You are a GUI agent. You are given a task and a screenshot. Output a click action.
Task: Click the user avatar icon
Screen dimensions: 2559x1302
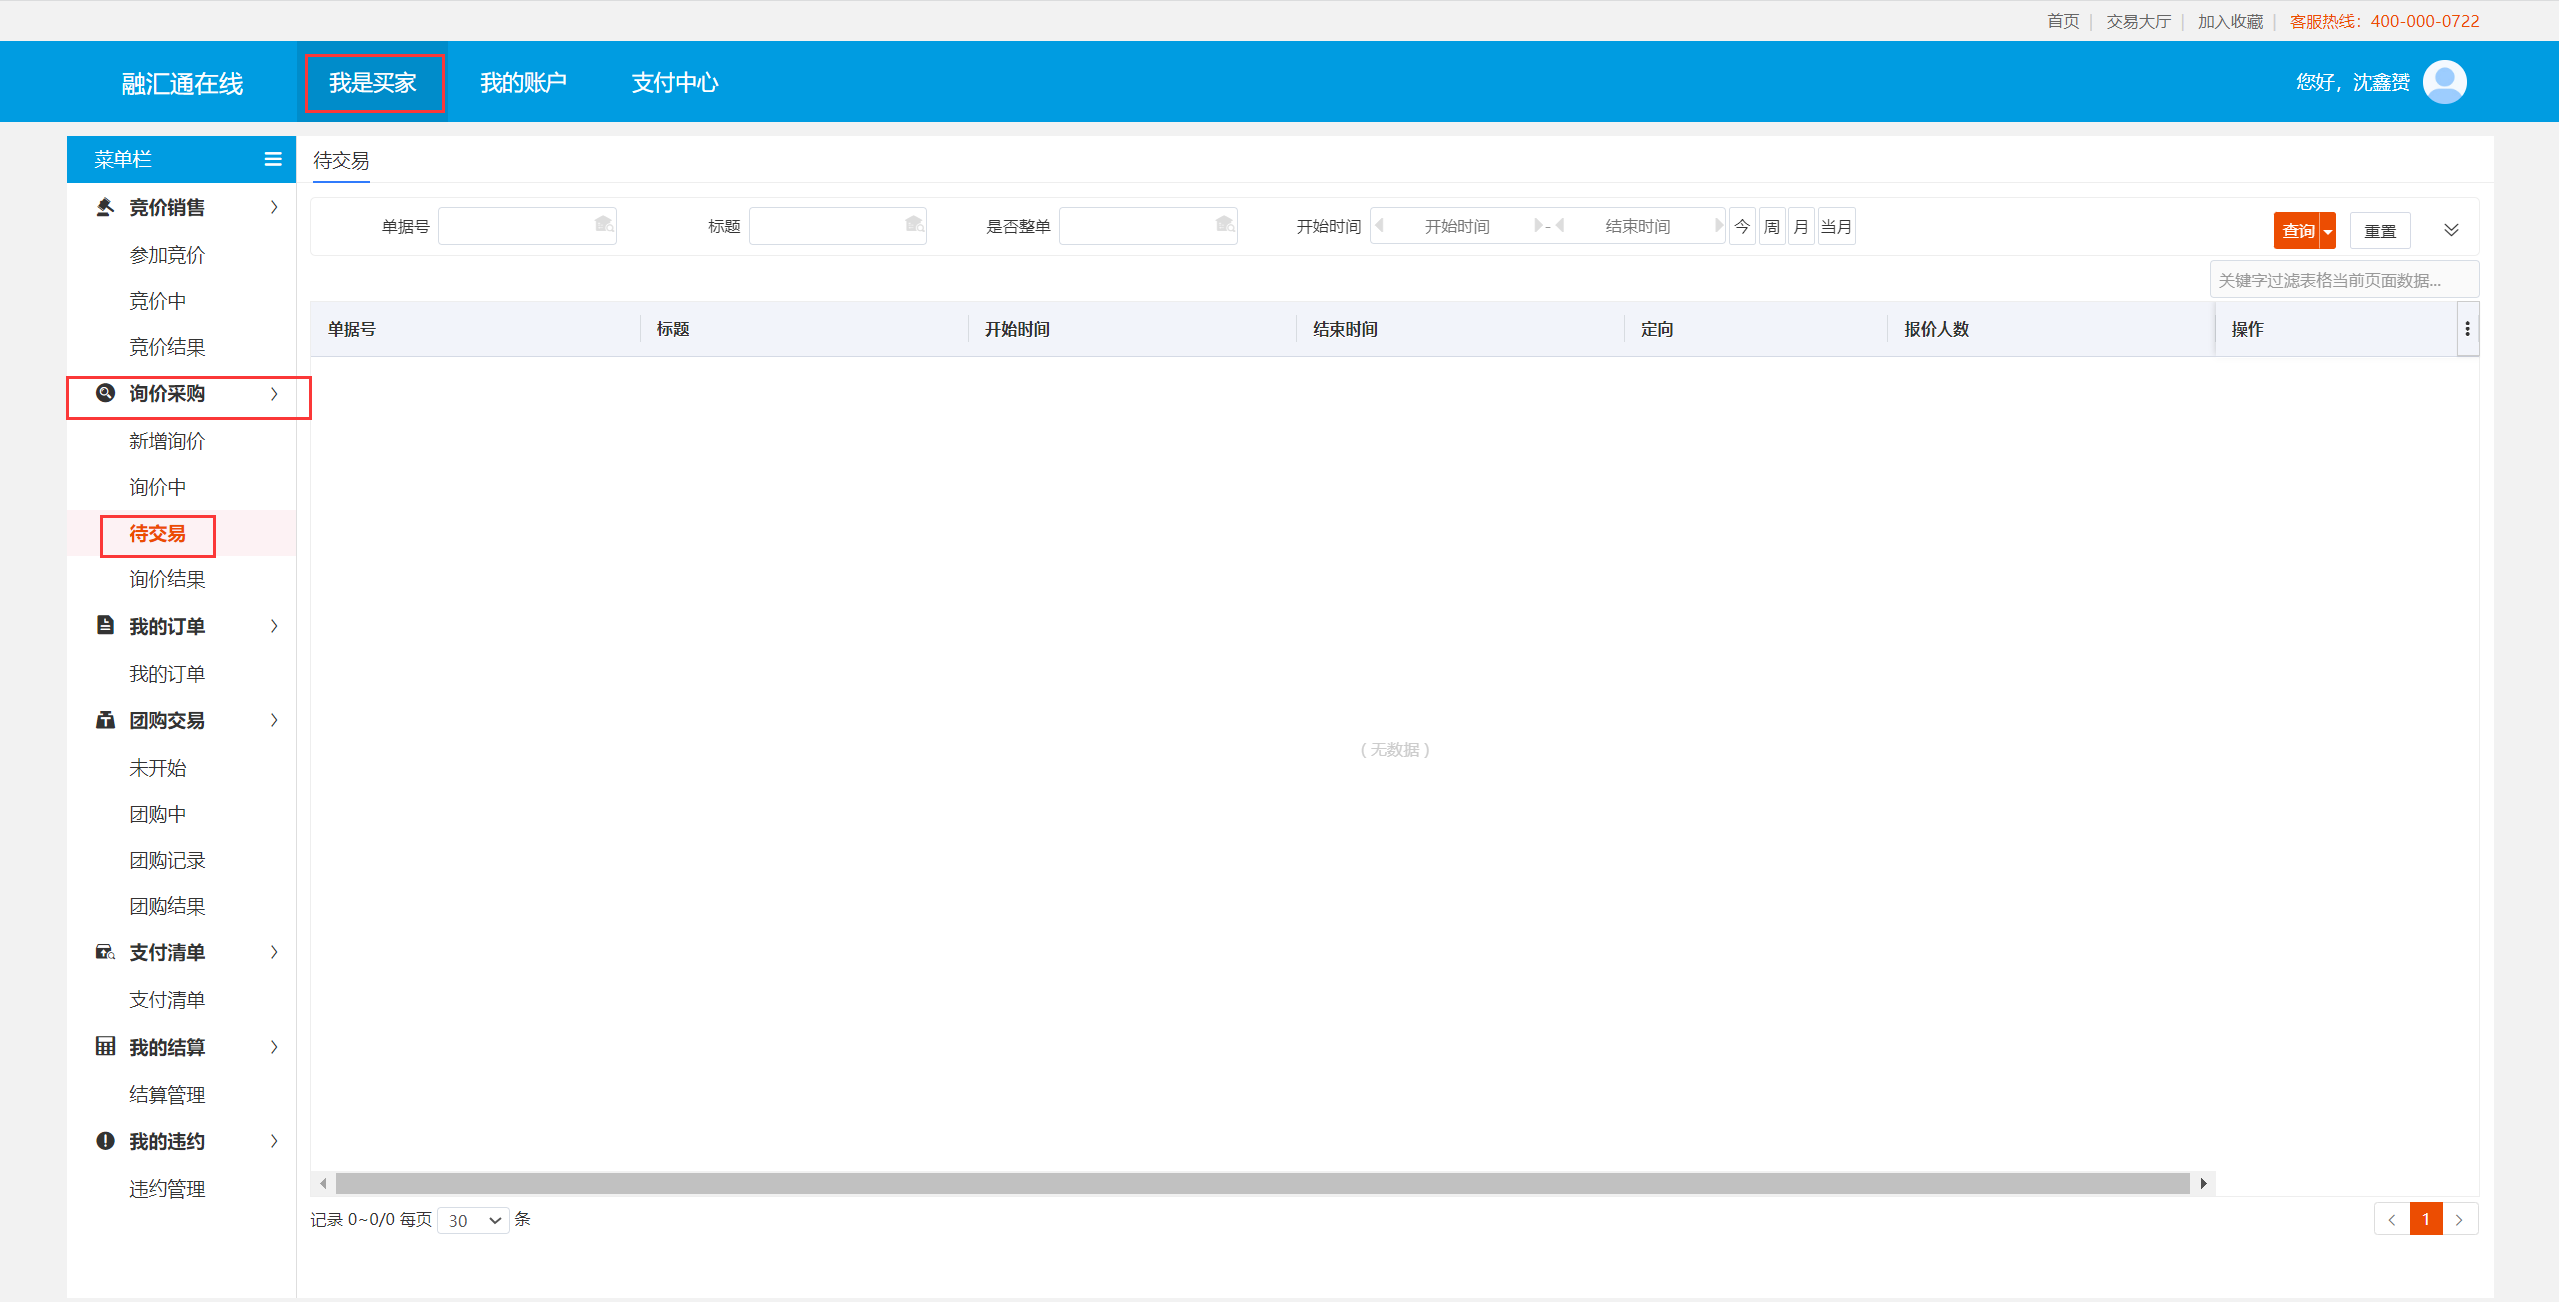2444,82
